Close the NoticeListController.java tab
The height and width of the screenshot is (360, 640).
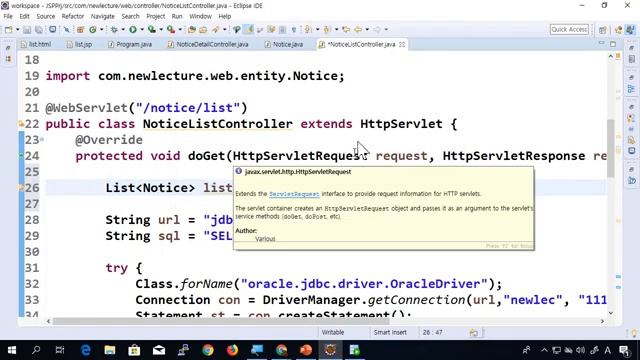402,44
